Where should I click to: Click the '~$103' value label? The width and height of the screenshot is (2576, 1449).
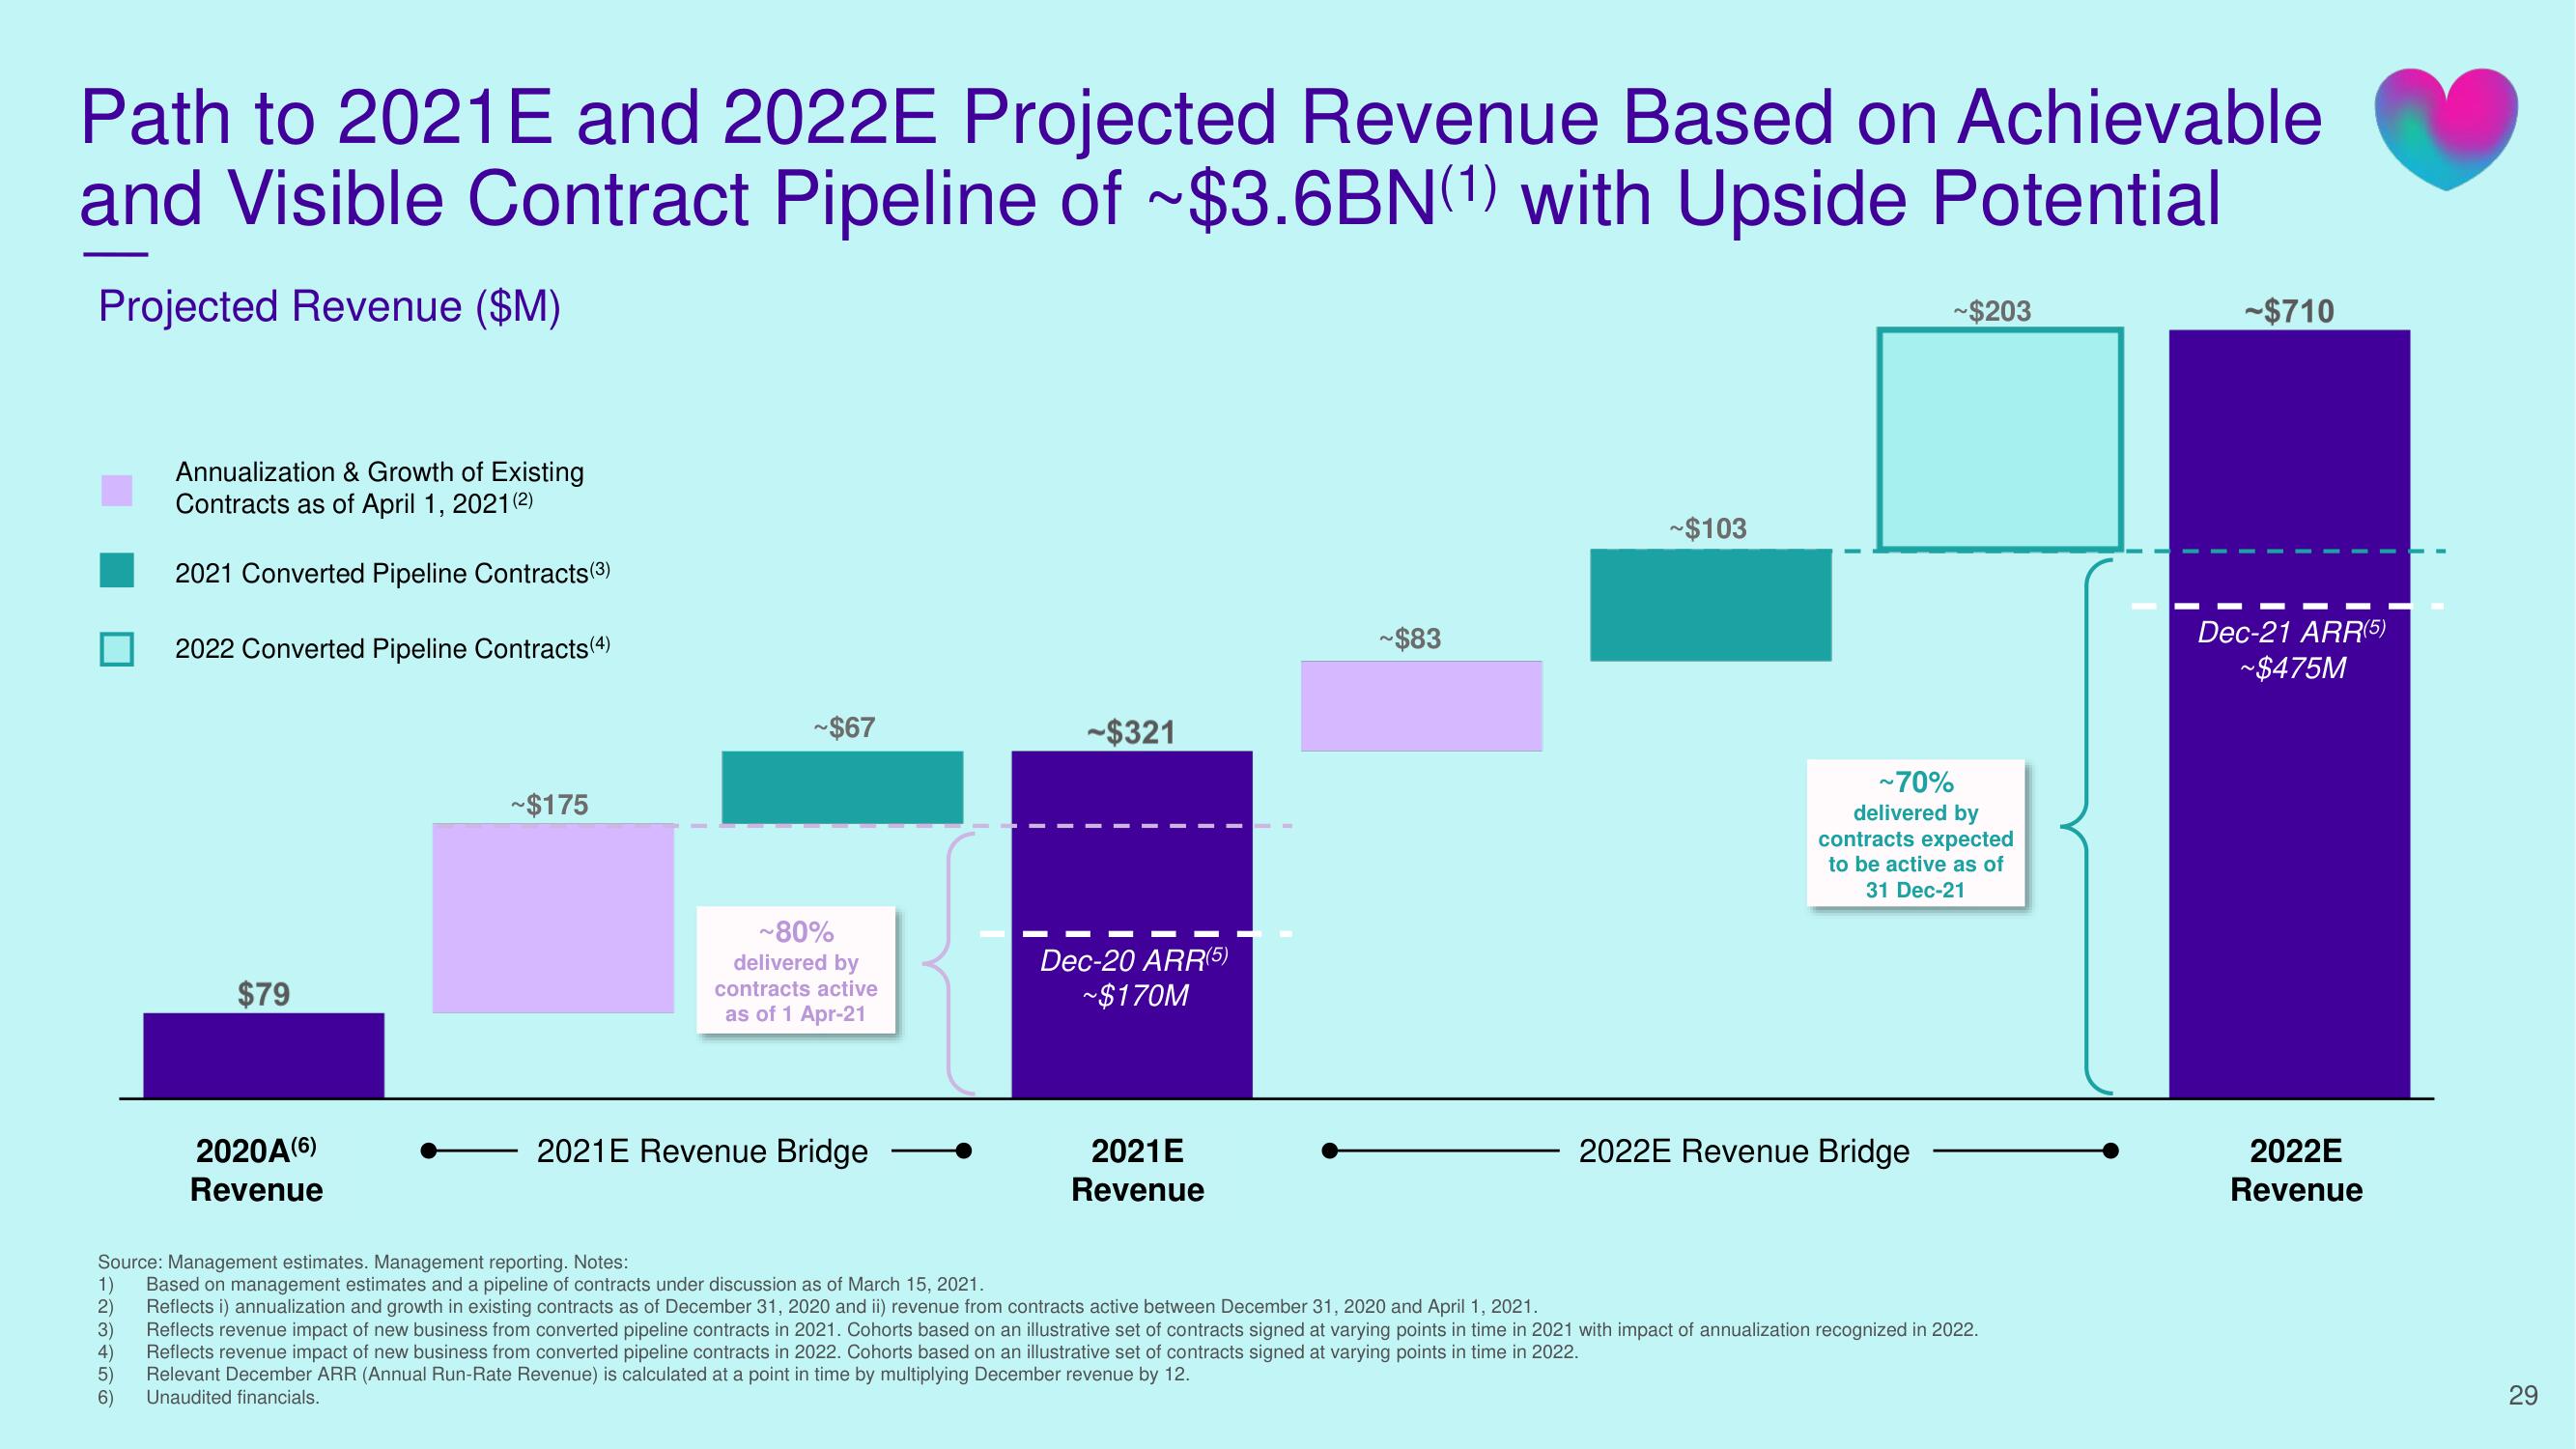point(1708,528)
